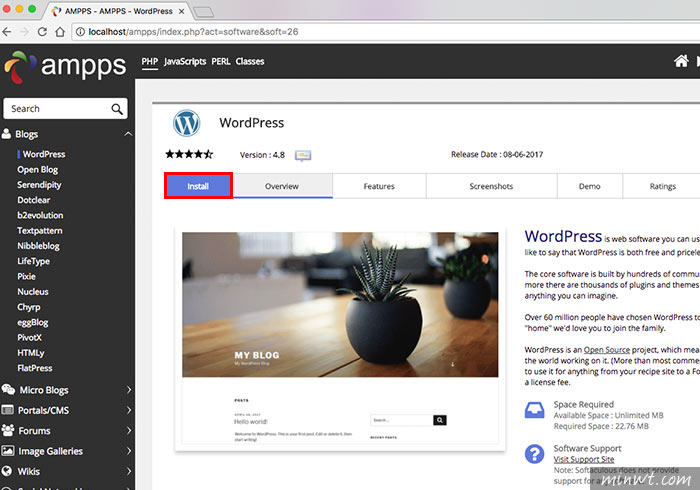
Task: Click the Portals/CMS category icon
Action: (7, 410)
